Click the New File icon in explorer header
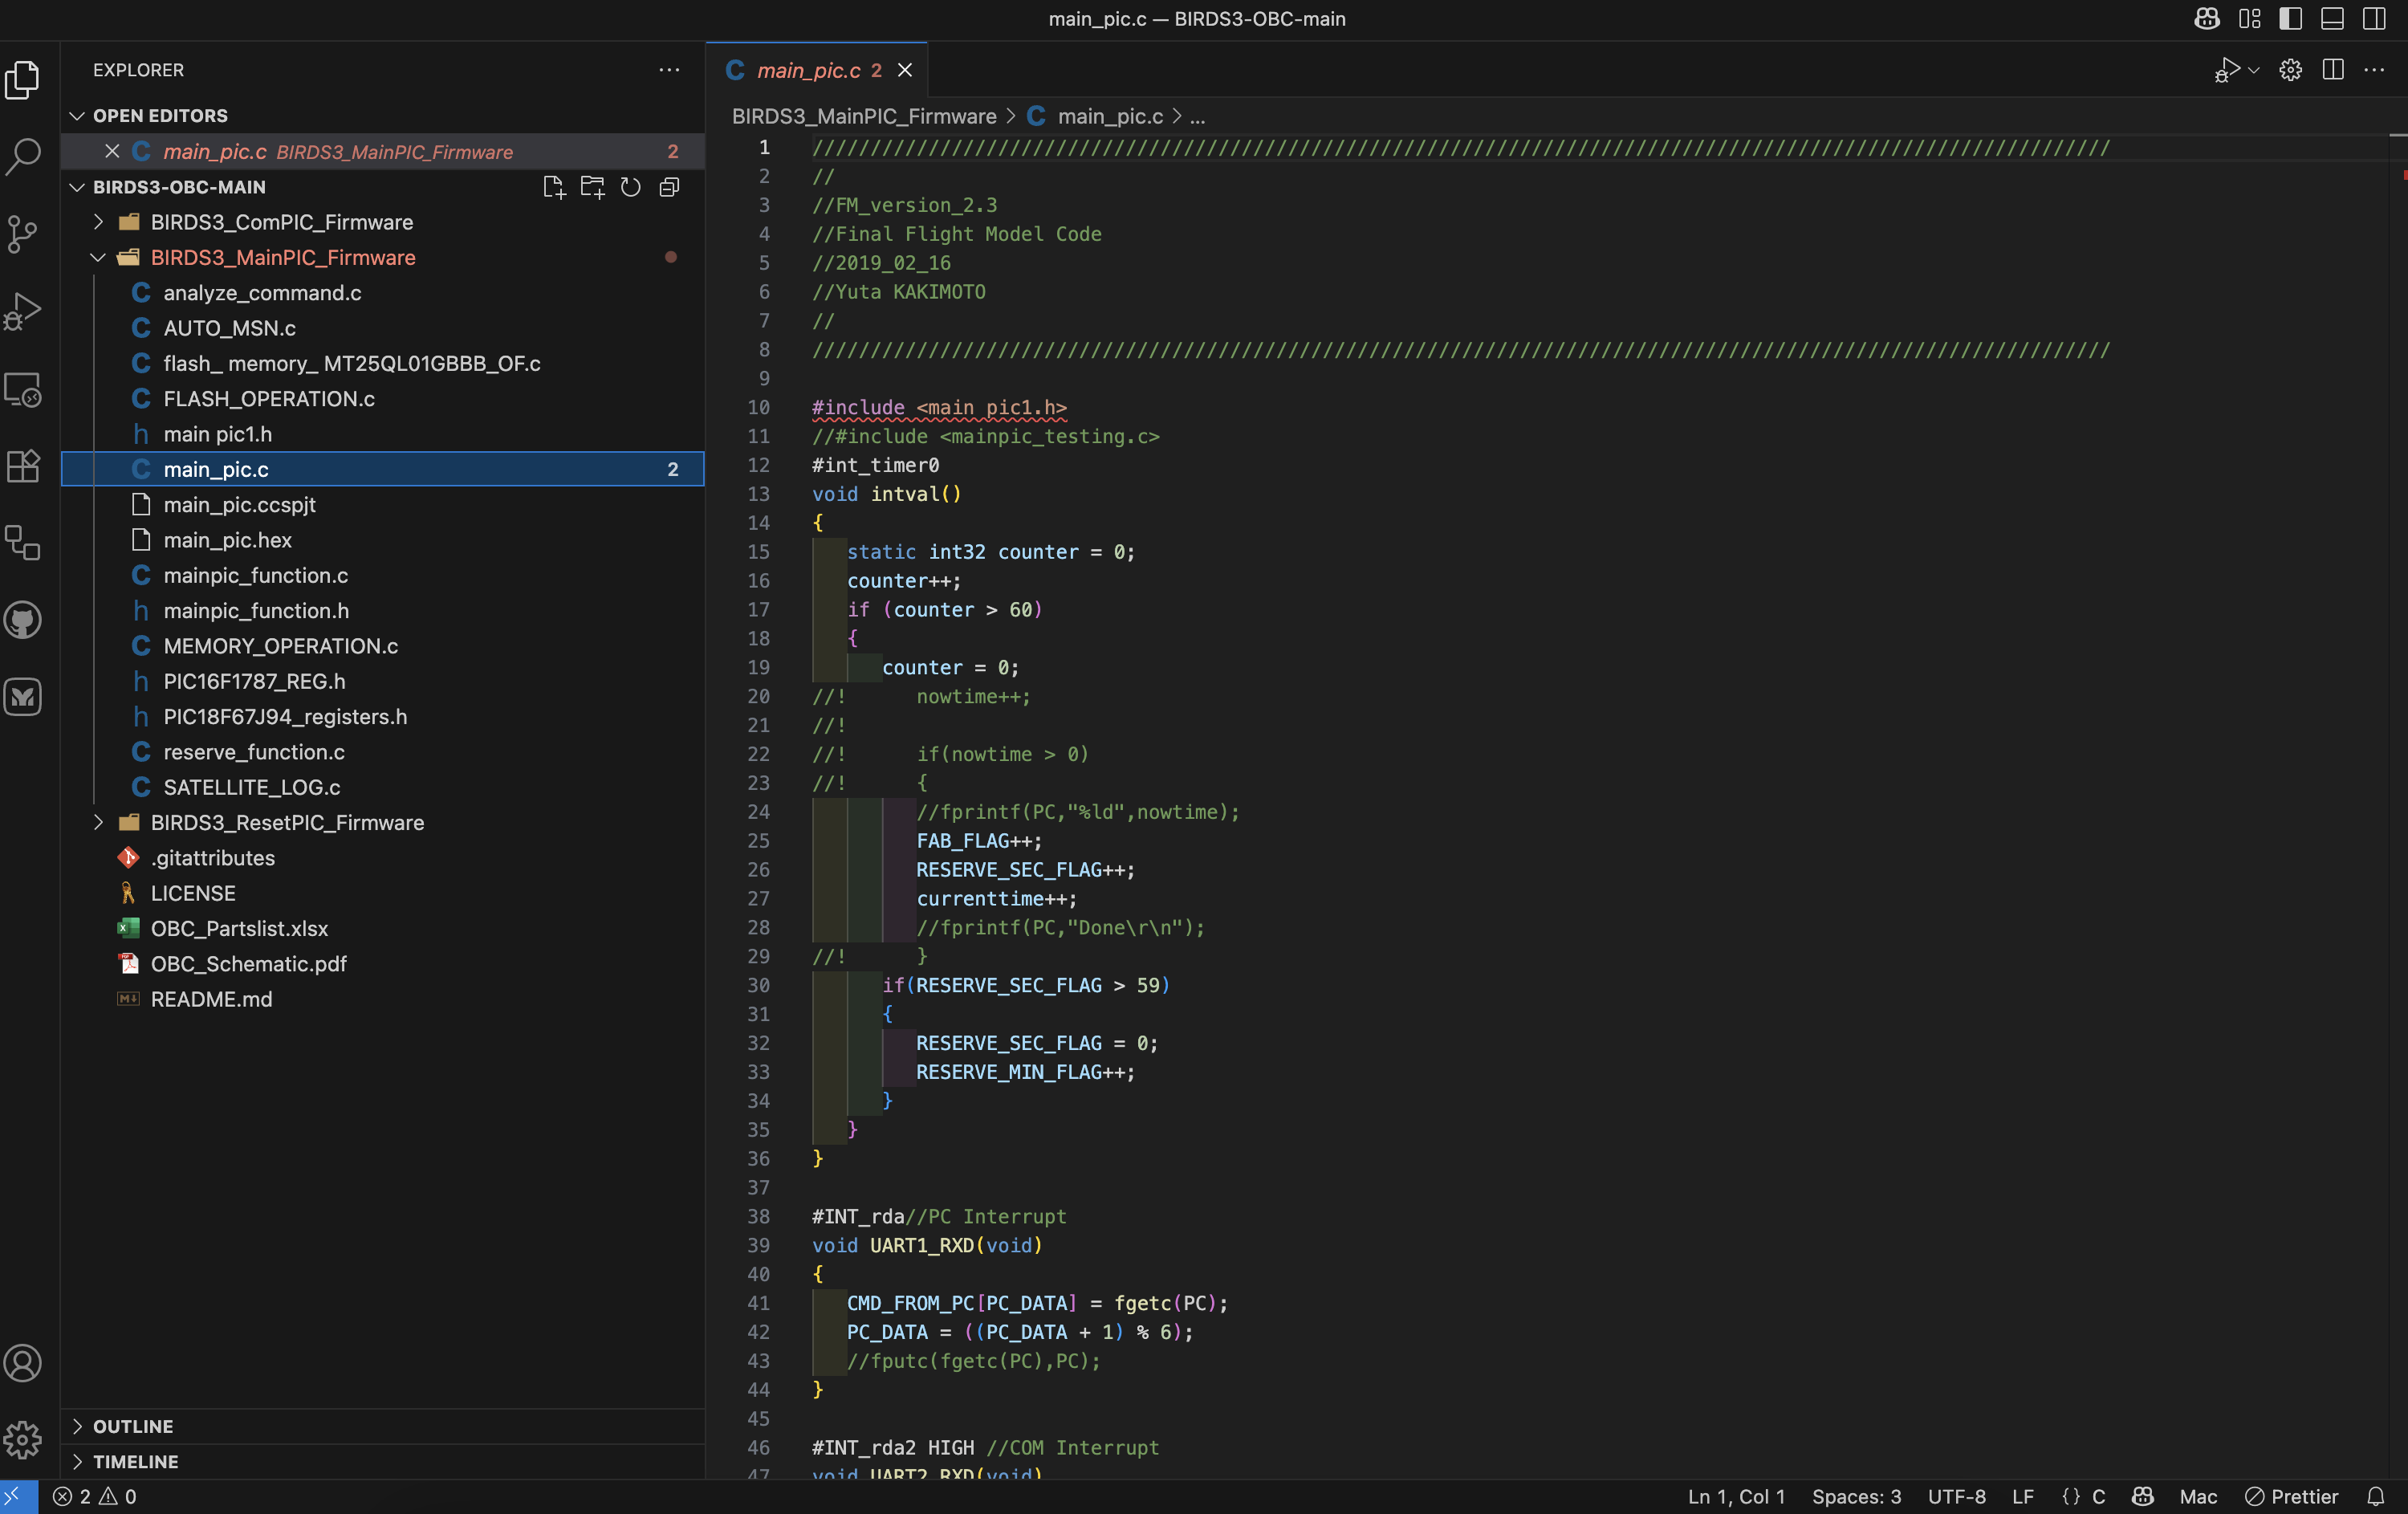Viewport: 2408px width, 1514px height. pos(554,187)
